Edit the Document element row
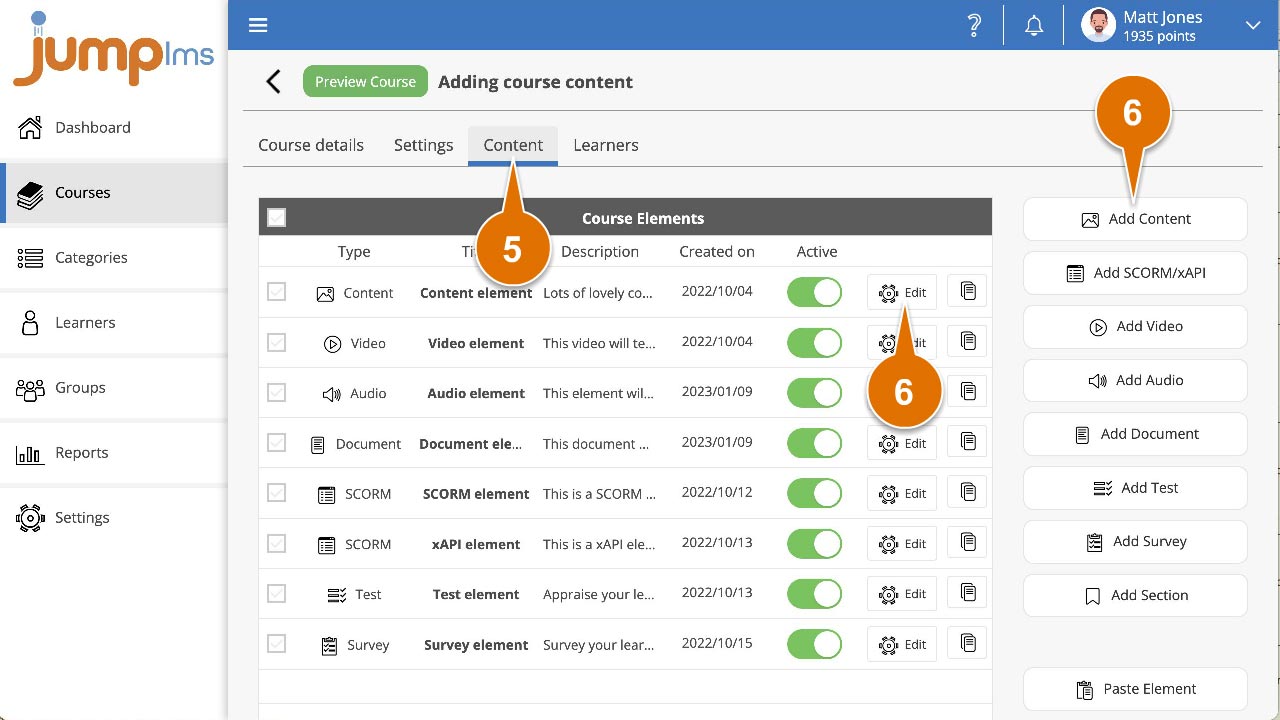This screenshot has height=720, width=1280. point(902,443)
